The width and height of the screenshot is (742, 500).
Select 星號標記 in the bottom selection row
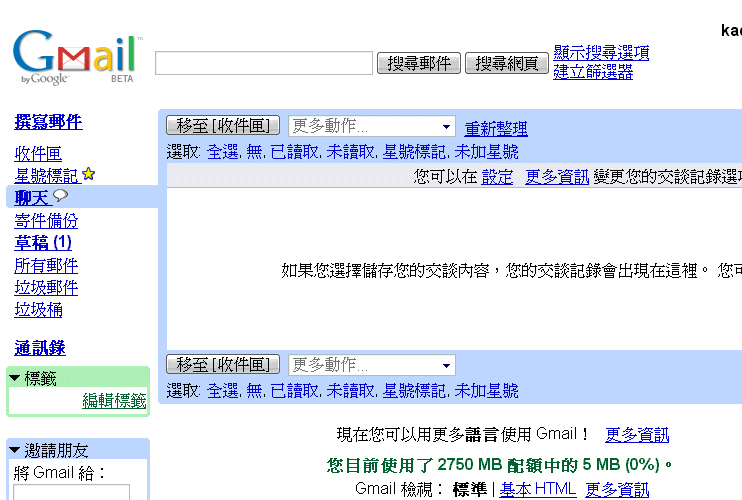click(414, 391)
